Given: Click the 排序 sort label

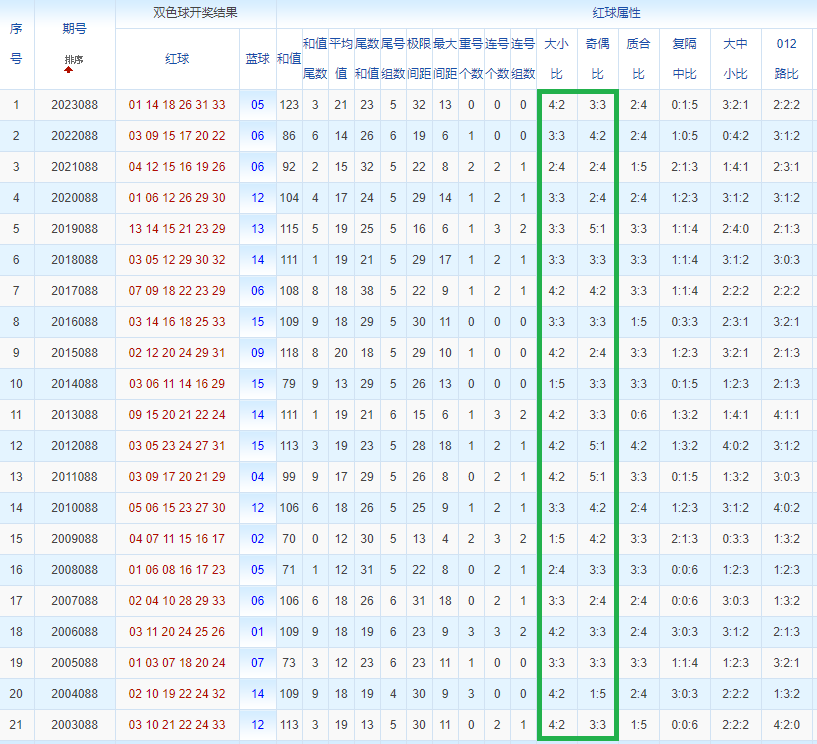Looking at the screenshot, I should coord(74,59).
